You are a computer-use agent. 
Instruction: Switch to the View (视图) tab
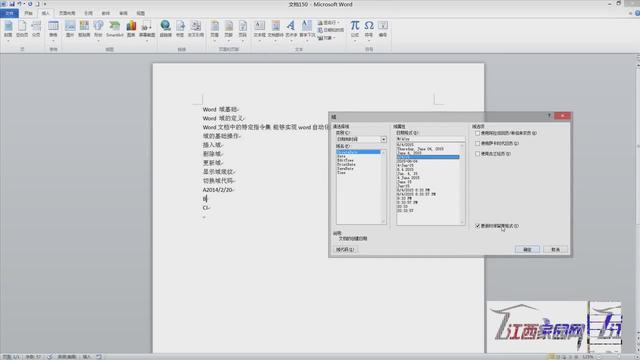[x=140, y=13]
